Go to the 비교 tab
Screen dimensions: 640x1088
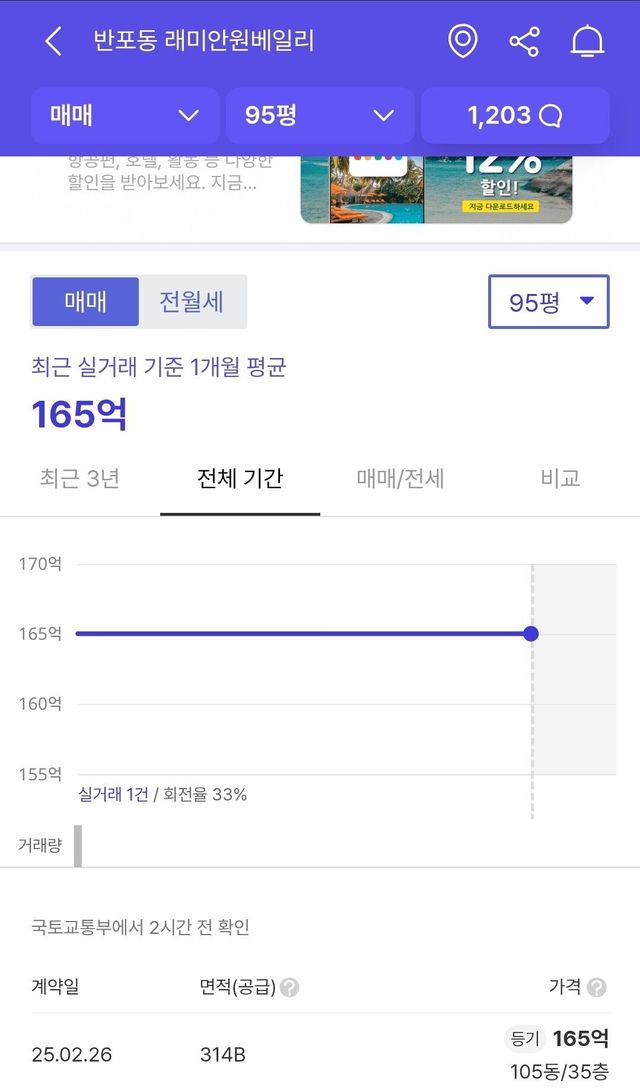[x=560, y=478]
